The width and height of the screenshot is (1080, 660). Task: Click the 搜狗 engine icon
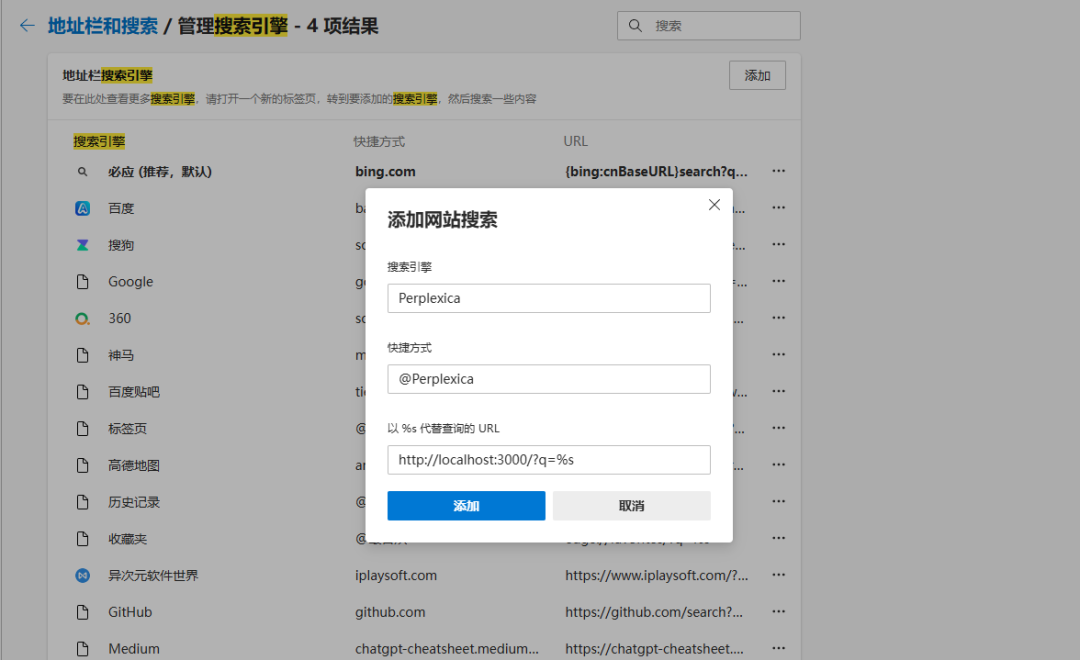(x=82, y=245)
